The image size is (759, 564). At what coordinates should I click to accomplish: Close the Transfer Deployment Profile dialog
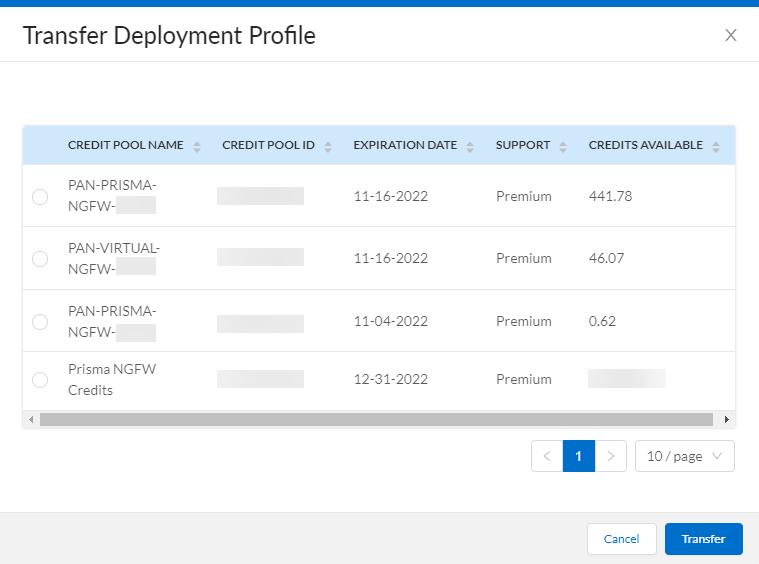[x=730, y=36]
